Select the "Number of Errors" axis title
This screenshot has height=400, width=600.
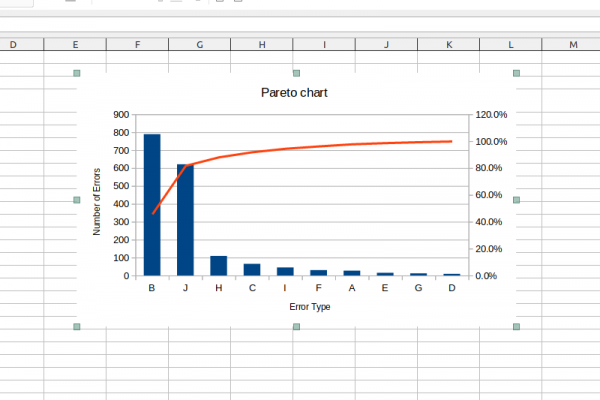coord(97,201)
